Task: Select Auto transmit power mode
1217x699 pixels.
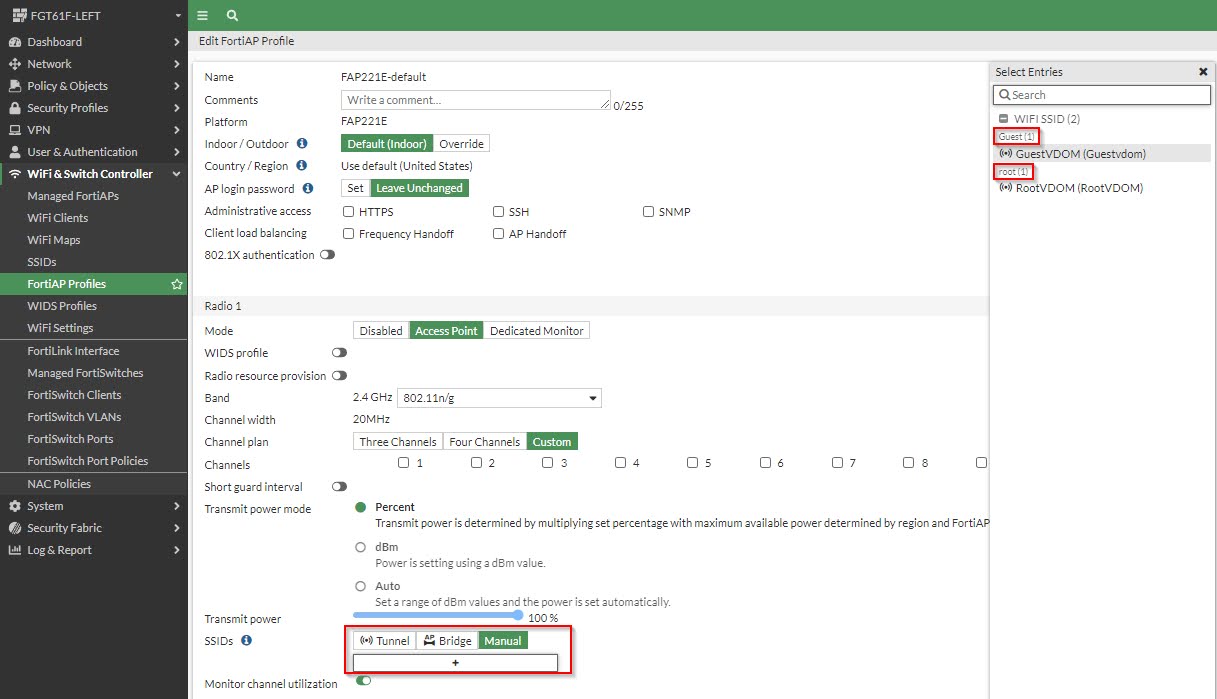Action: (x=361, y=586)
